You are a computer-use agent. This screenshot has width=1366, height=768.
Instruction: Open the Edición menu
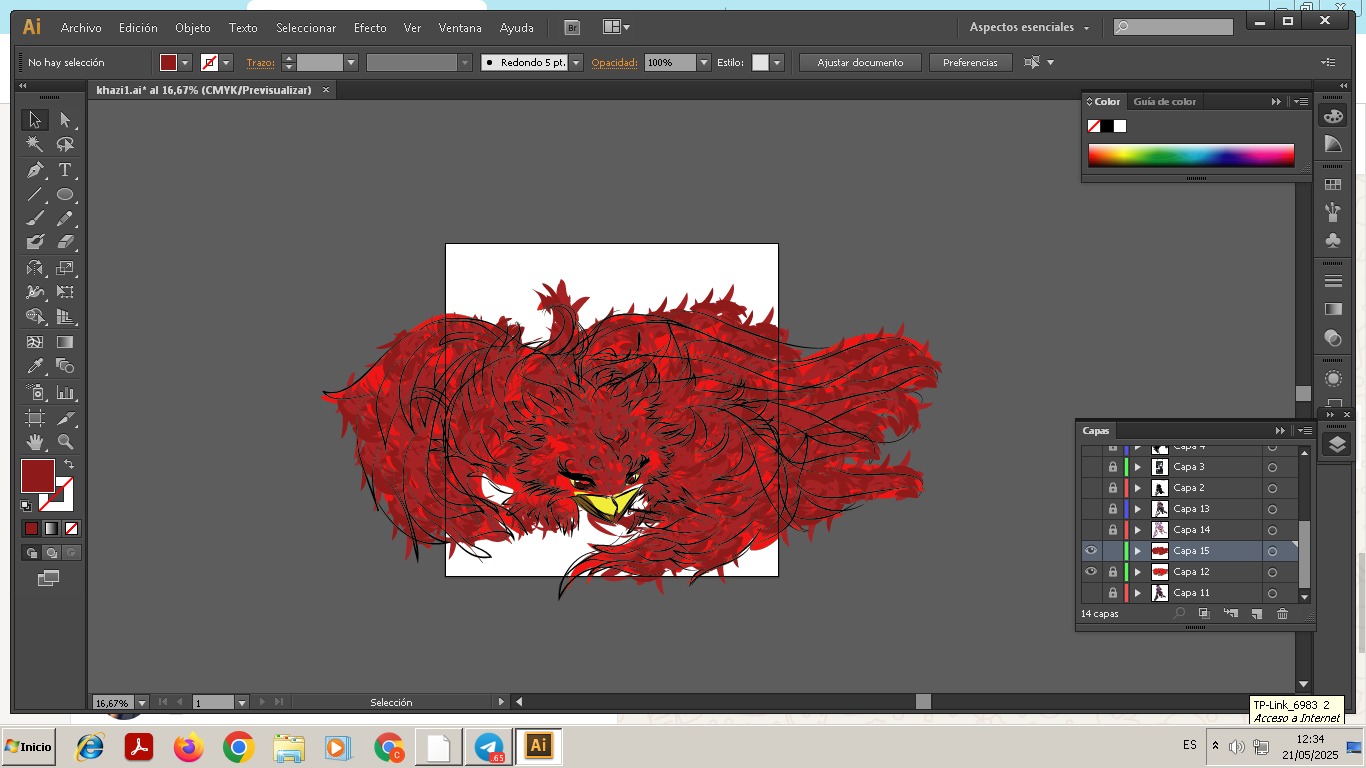click(138, 28)
